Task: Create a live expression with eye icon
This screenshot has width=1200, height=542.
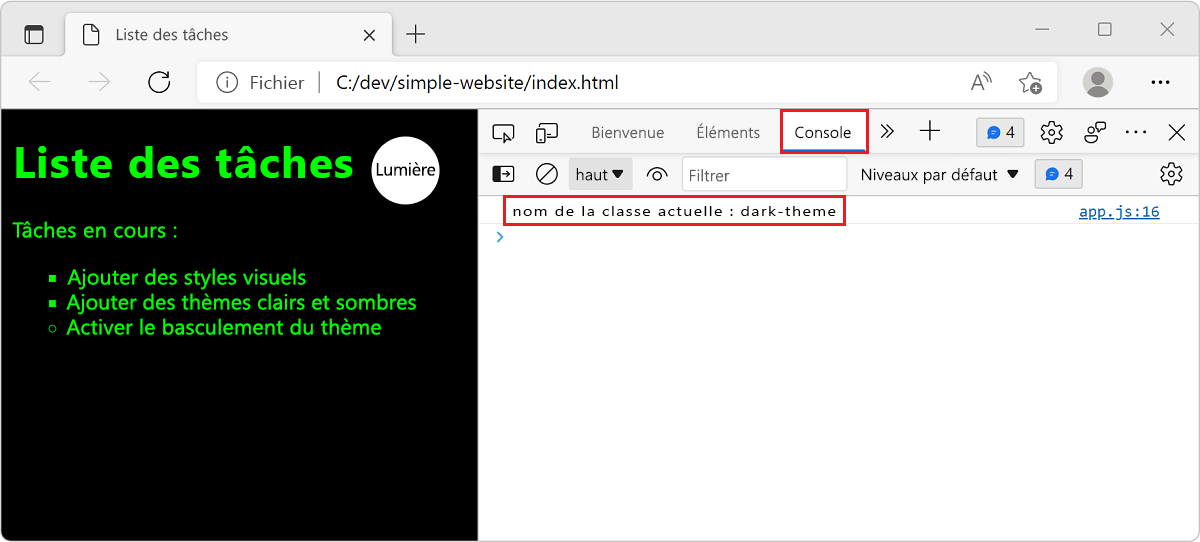Action: tap(657, 174)
